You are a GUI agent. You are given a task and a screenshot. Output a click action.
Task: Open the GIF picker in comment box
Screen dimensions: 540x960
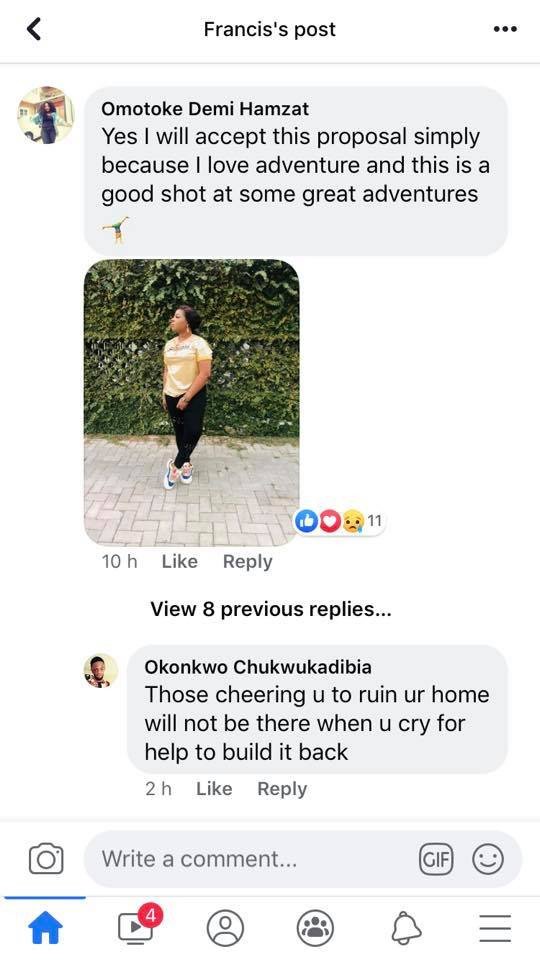pos(436,859)
